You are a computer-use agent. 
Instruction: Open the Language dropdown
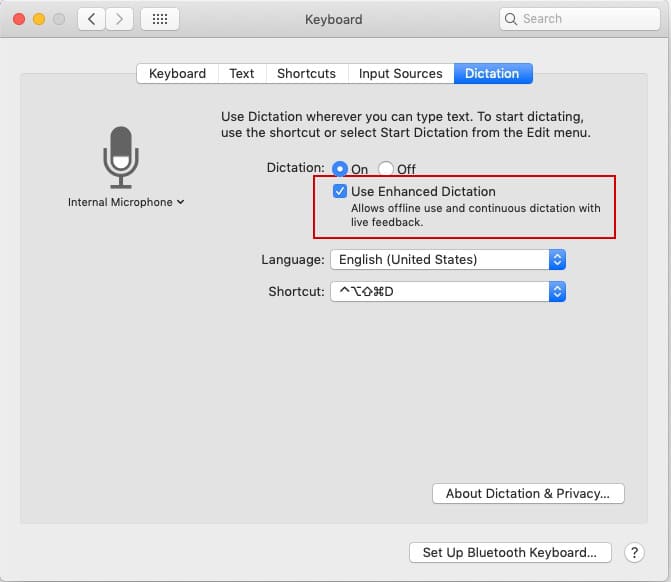click(448, 259)
